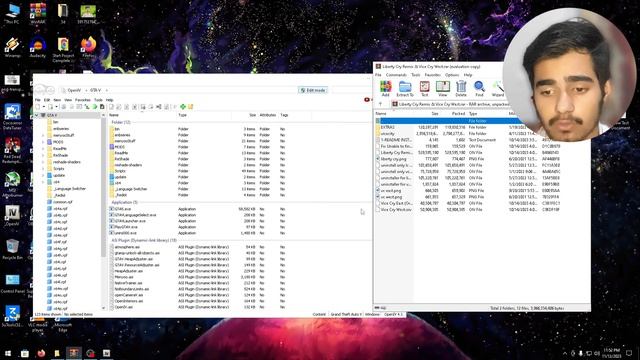Viewport: 640px width, 360px height.
Task: Click the Windows Start button
Action: point(8,353)
